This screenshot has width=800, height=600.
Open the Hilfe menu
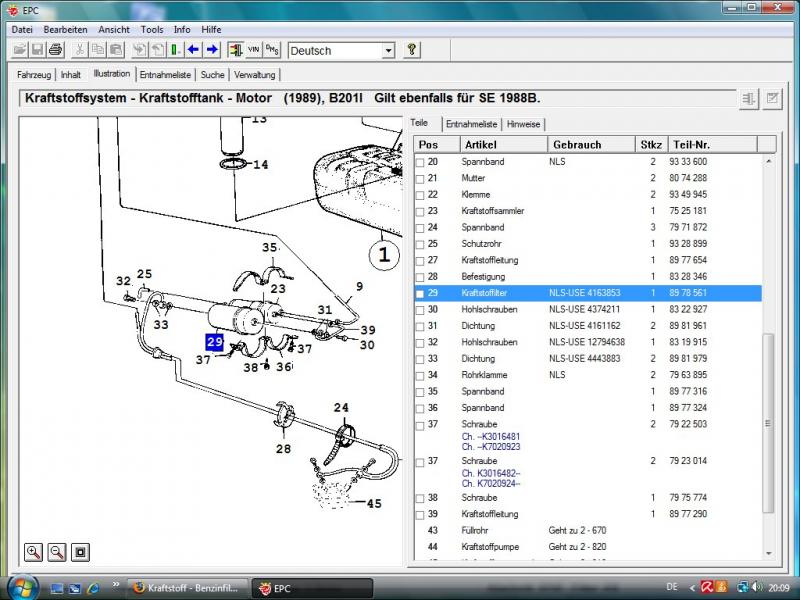(x=211, y=30)
